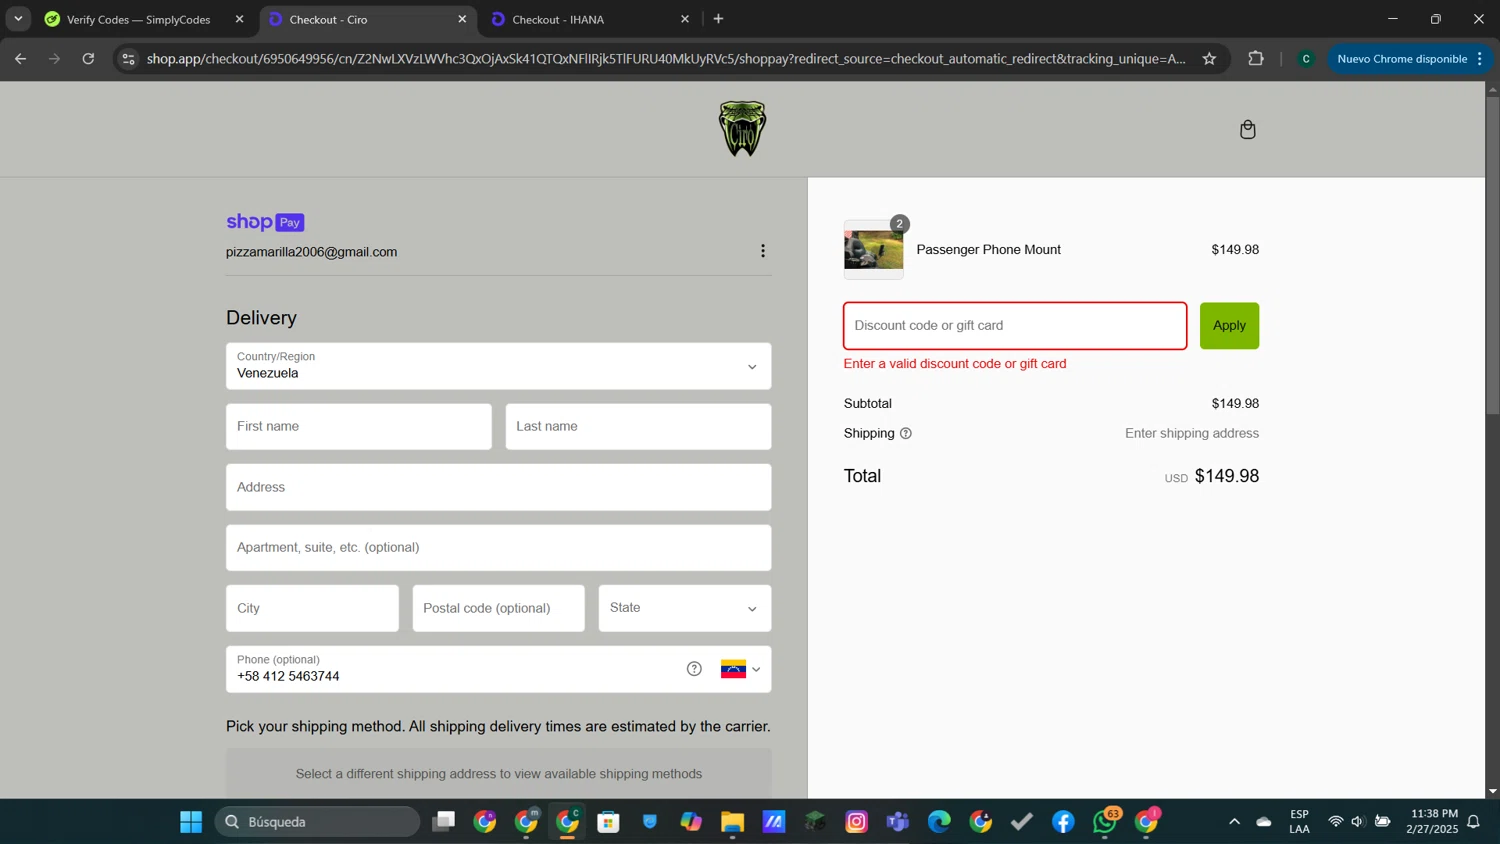The image size is (1500, 844).
Task: Open the clock showing 11:38 PM
Action: pos(1432,822)
